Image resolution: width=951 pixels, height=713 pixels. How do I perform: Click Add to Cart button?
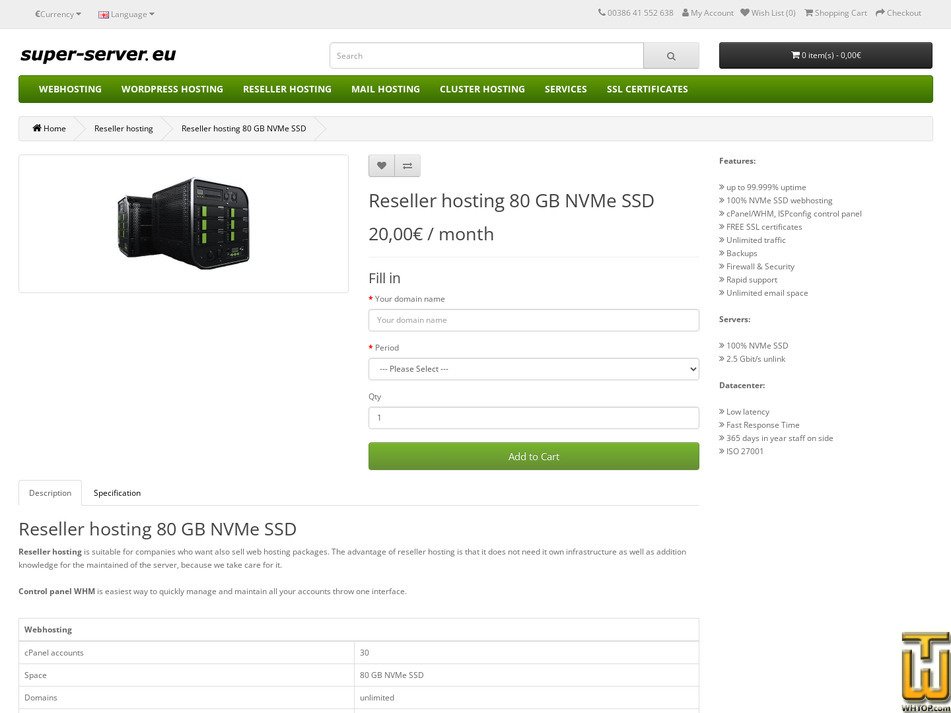(533, 456)
